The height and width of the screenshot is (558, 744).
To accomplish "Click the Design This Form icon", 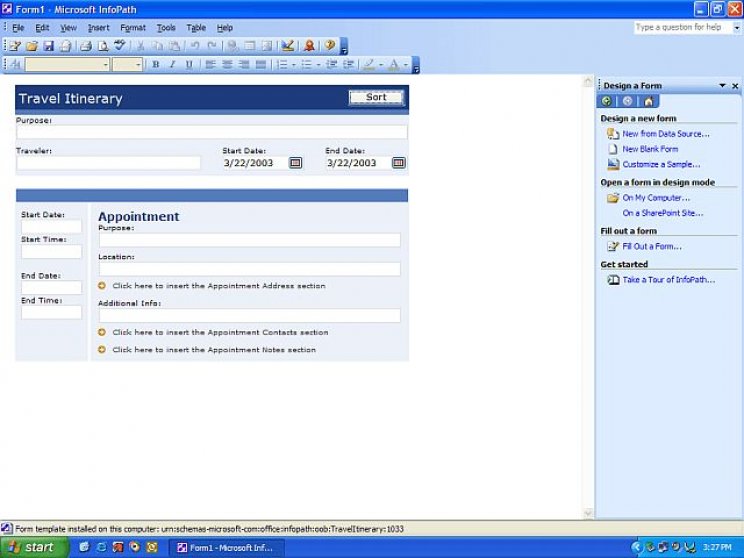I will click(x=287, y=46).
